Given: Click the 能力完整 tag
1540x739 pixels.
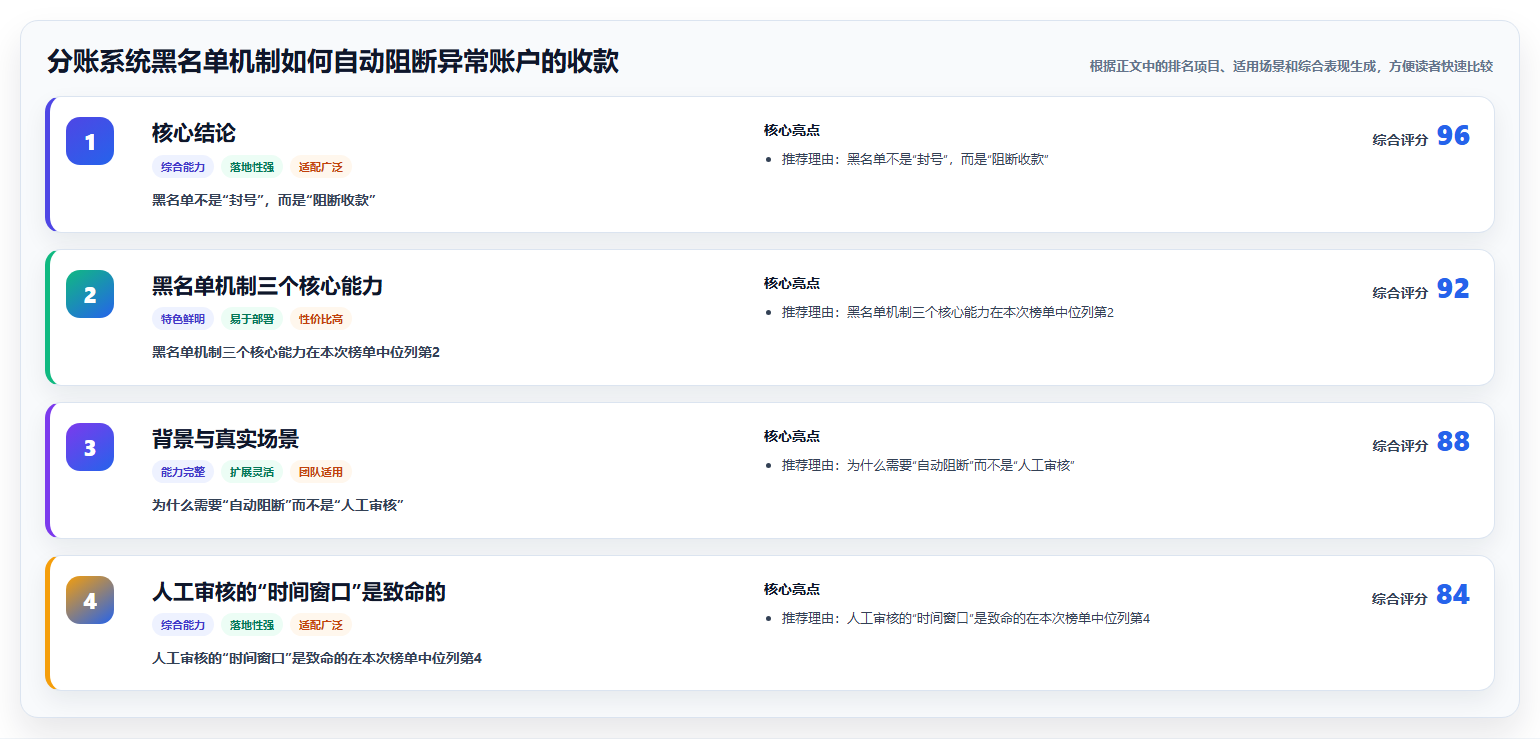Looking at the screenshot, I should pyautogui.click(x=183, y=472).
